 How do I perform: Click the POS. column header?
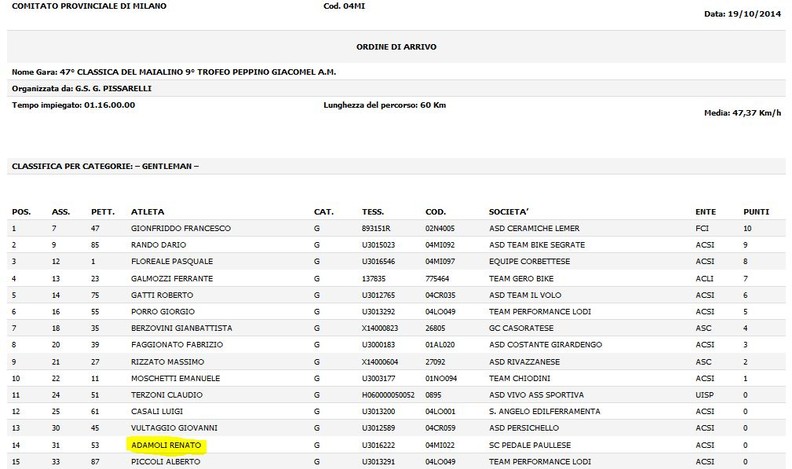(21, 212)
